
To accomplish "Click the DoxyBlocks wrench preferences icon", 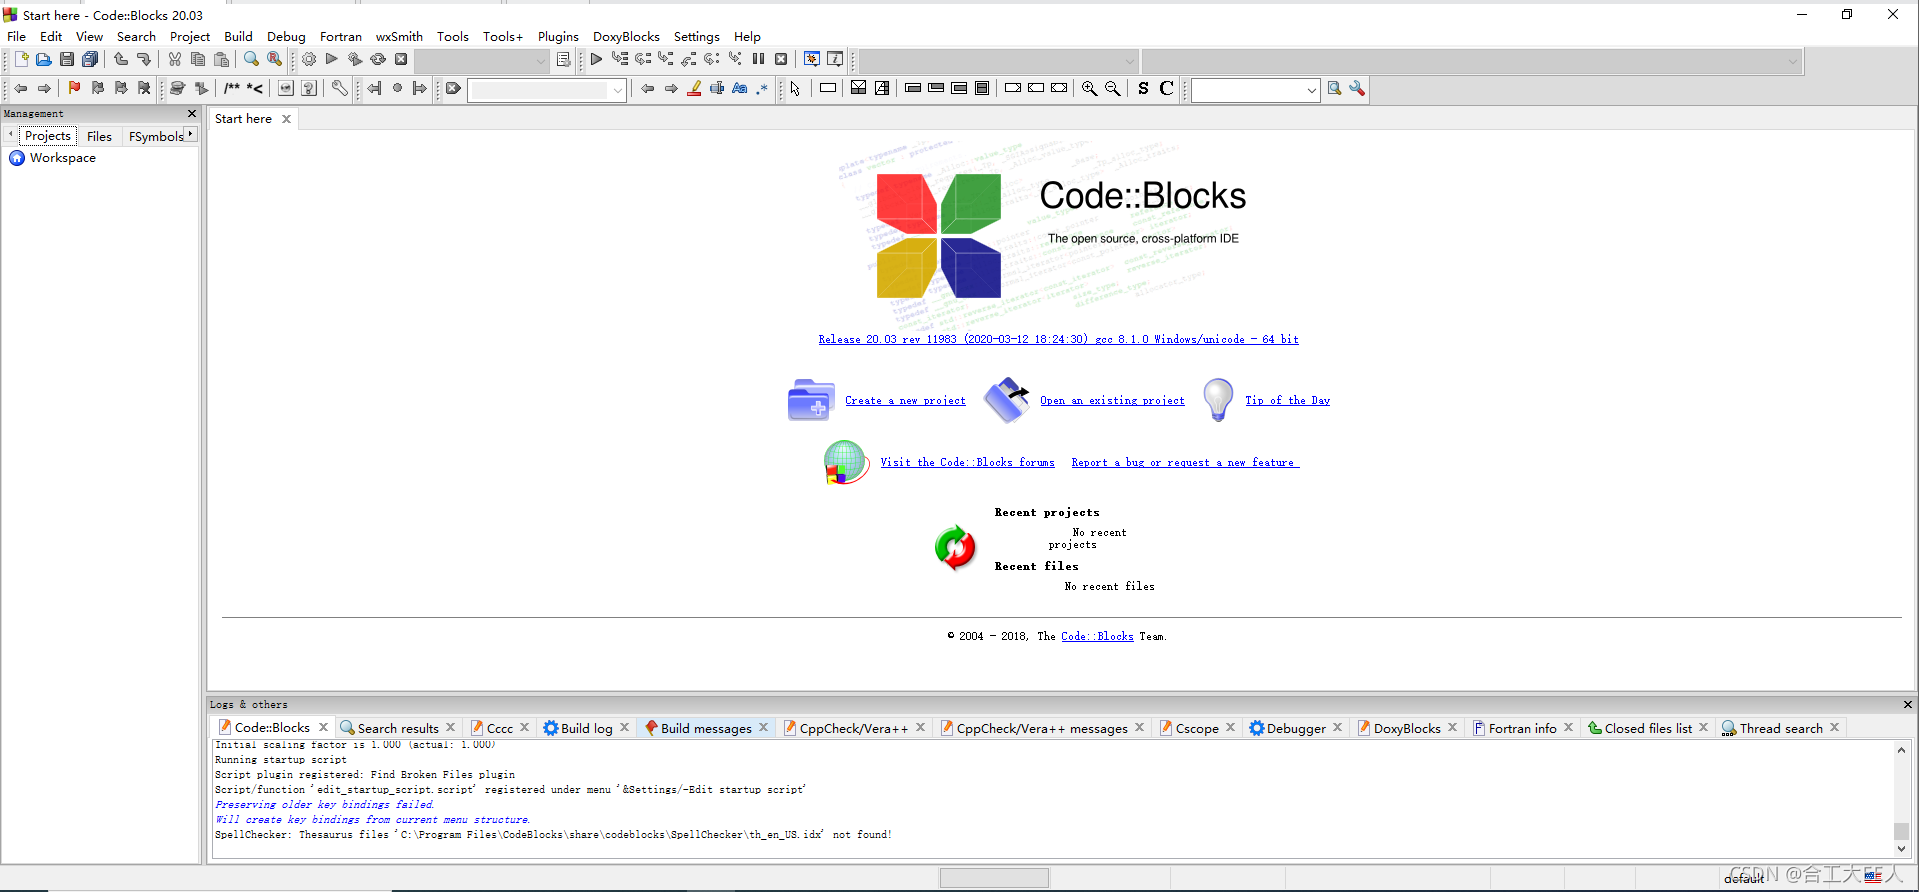I will point(340,89).
